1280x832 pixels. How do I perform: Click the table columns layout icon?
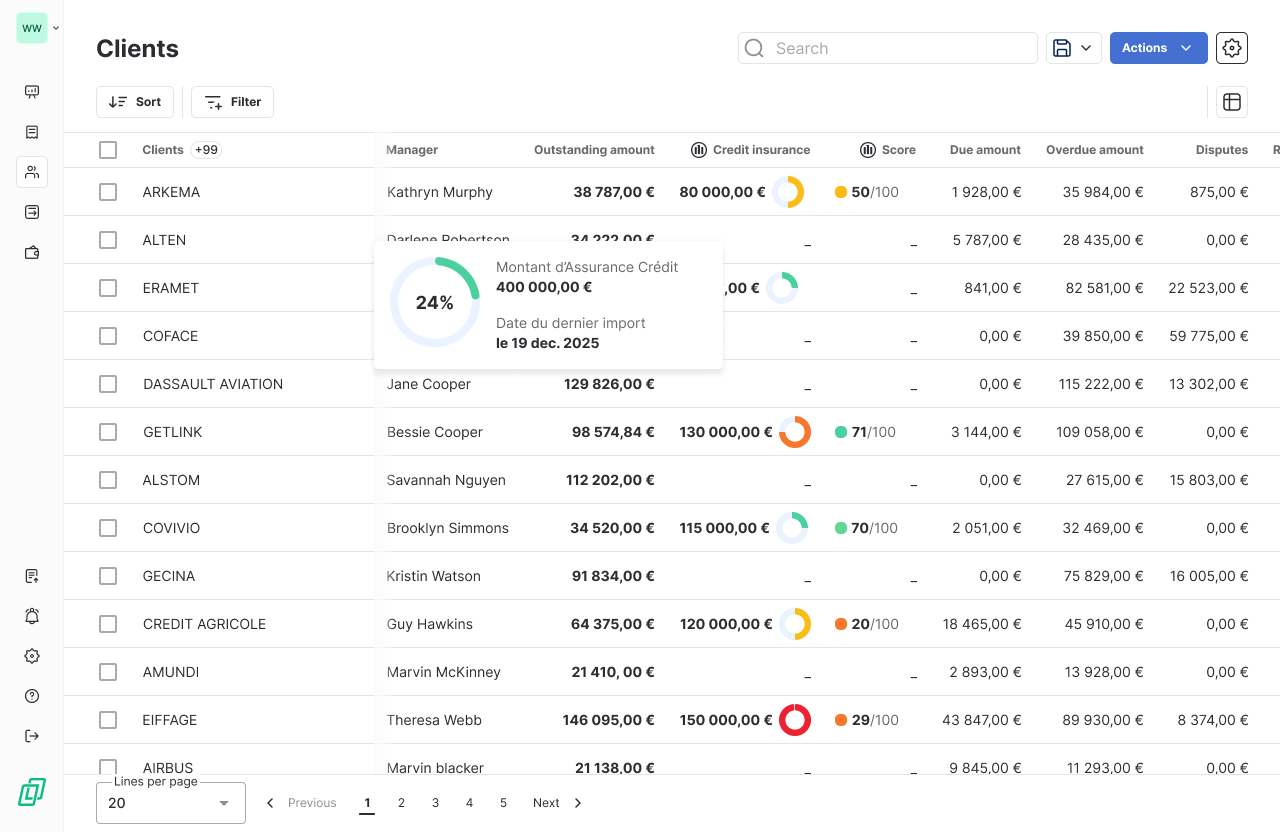1232,102
